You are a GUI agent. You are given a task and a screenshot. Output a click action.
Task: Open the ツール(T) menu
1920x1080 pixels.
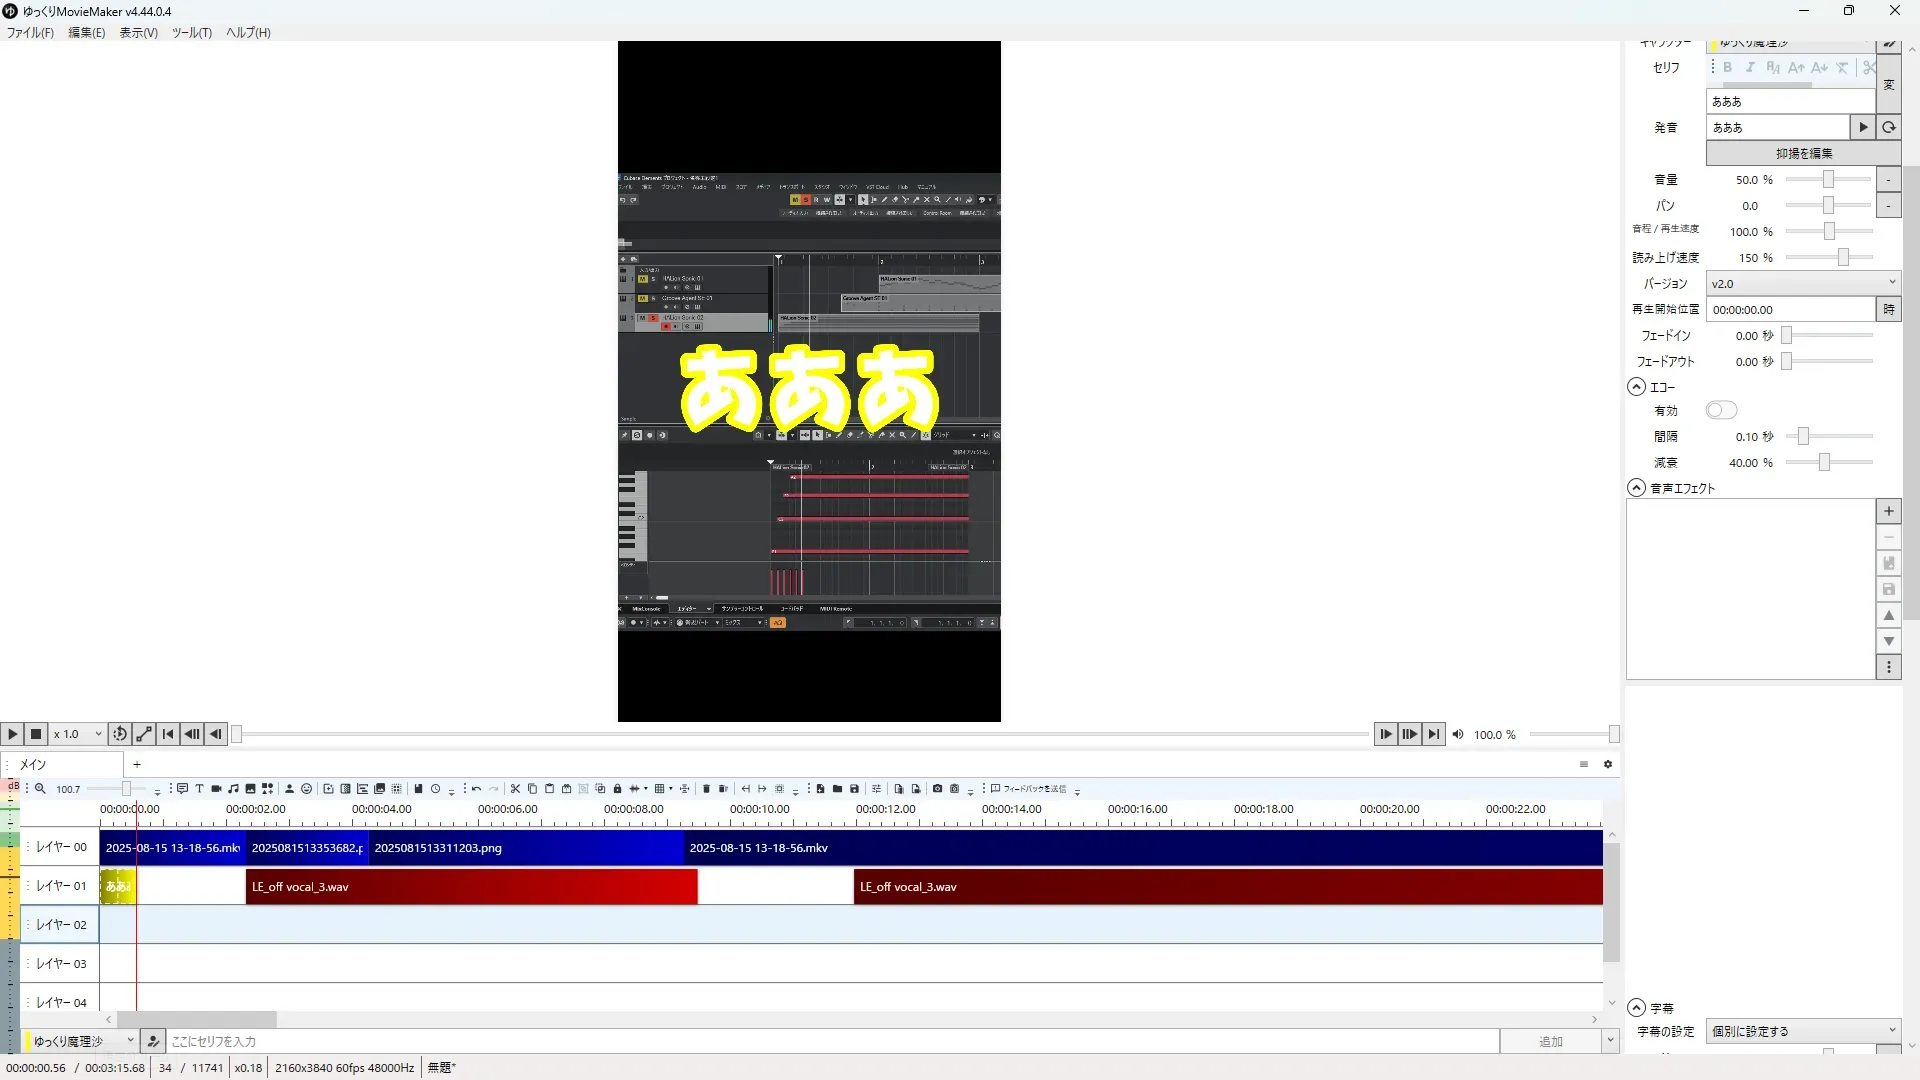pos(191,32)
